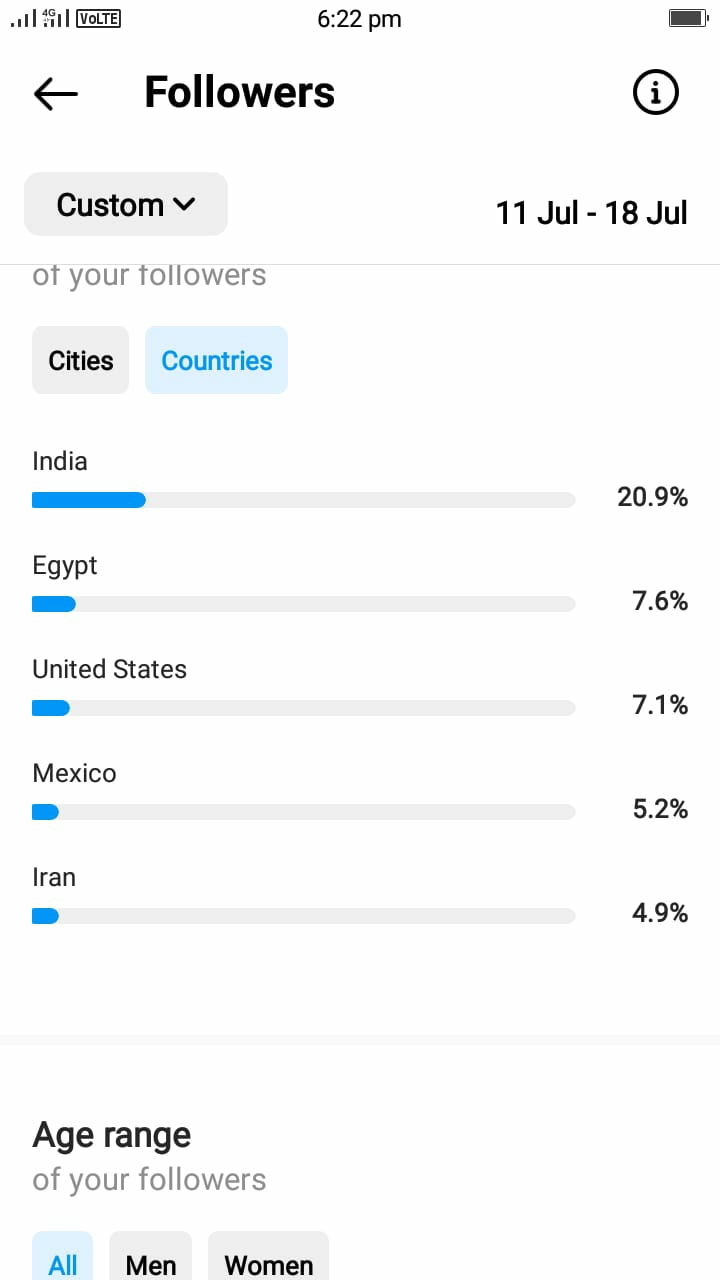The image size is (720, 1280).
Task: Tap the Iran progress bar
Action: (304, 916)
